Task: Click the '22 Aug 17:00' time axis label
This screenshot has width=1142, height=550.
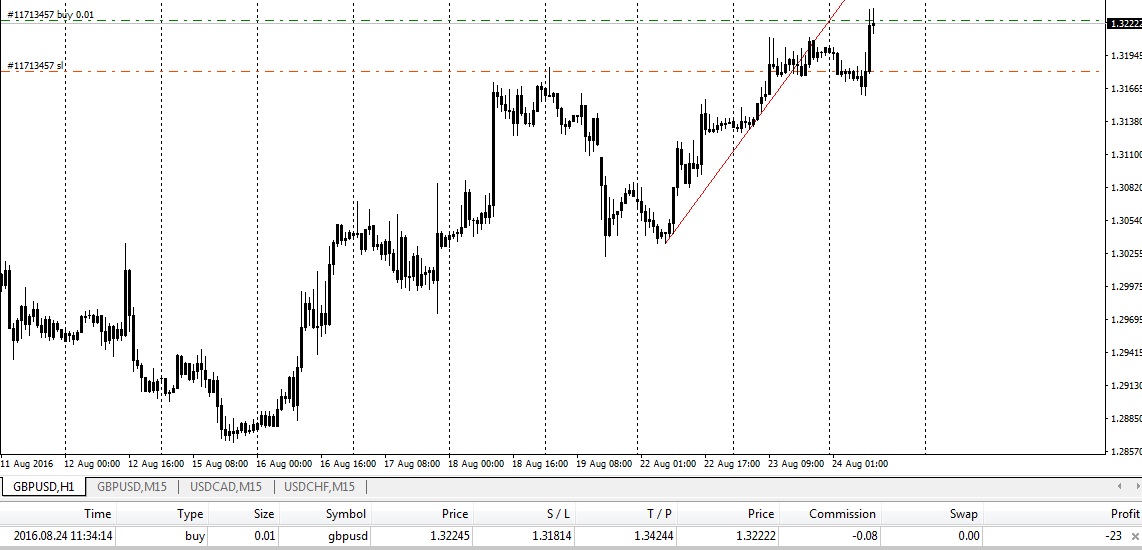Action: coord(732,463)
